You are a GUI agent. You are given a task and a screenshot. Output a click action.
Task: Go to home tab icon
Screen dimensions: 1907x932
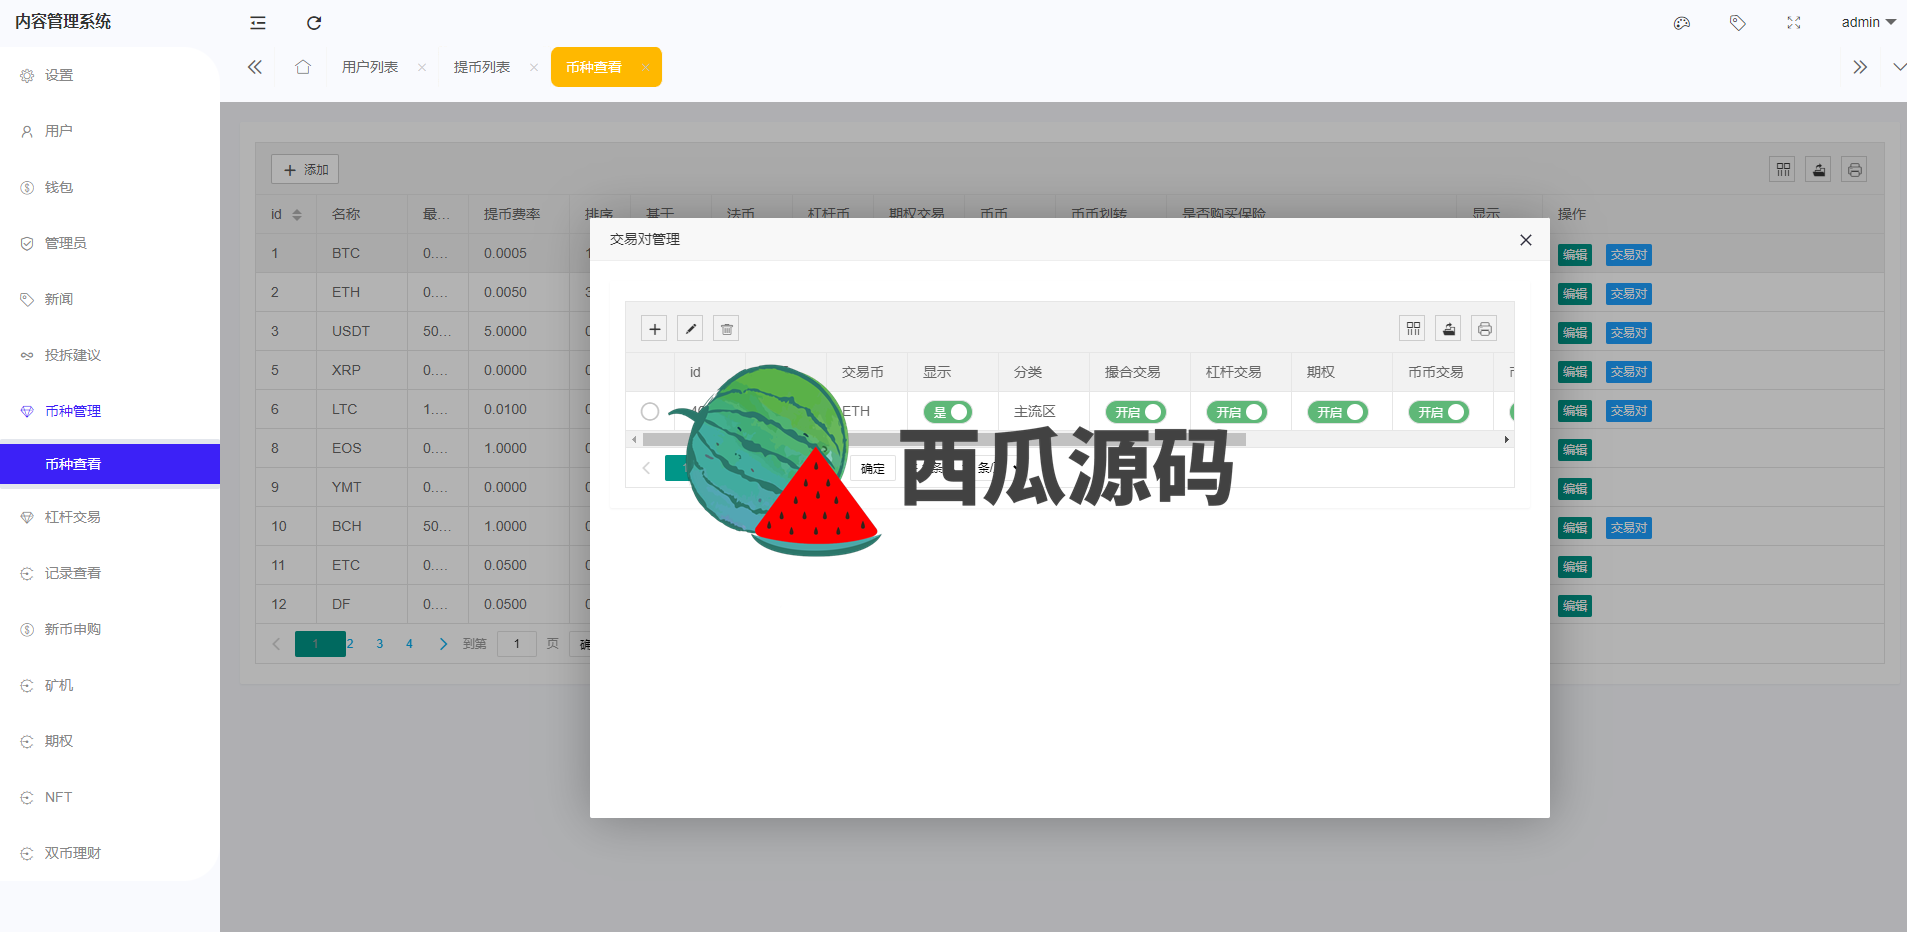(303, 67)
